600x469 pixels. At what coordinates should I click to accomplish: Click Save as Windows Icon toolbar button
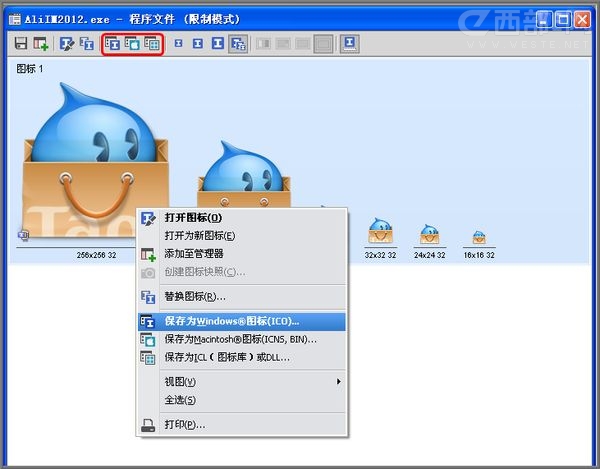pos(112,43)
